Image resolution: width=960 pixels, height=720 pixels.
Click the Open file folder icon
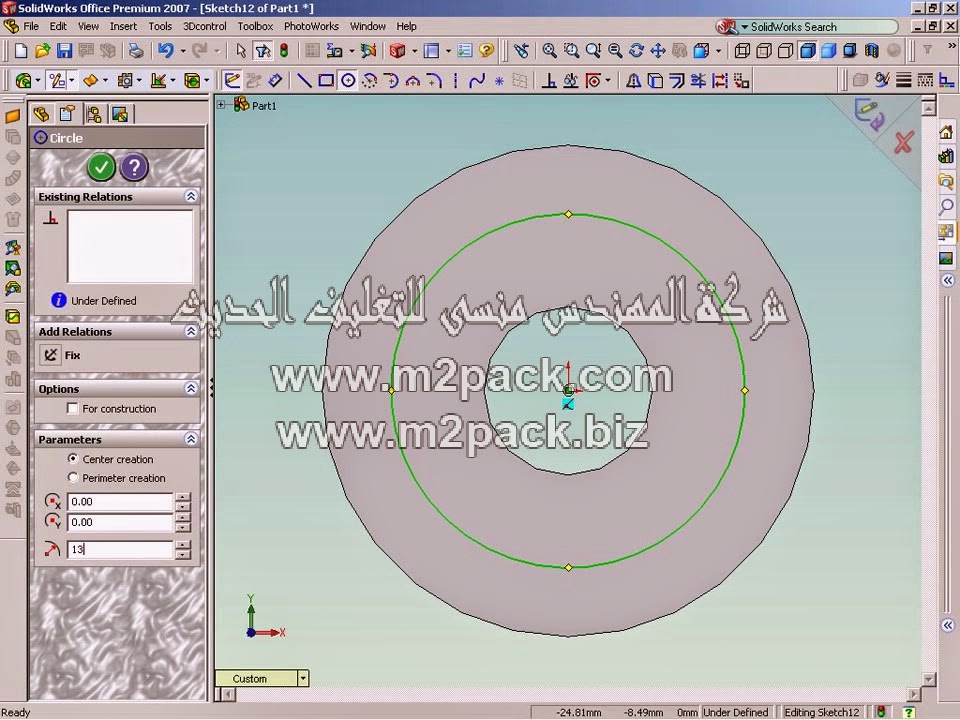[42, 51]
